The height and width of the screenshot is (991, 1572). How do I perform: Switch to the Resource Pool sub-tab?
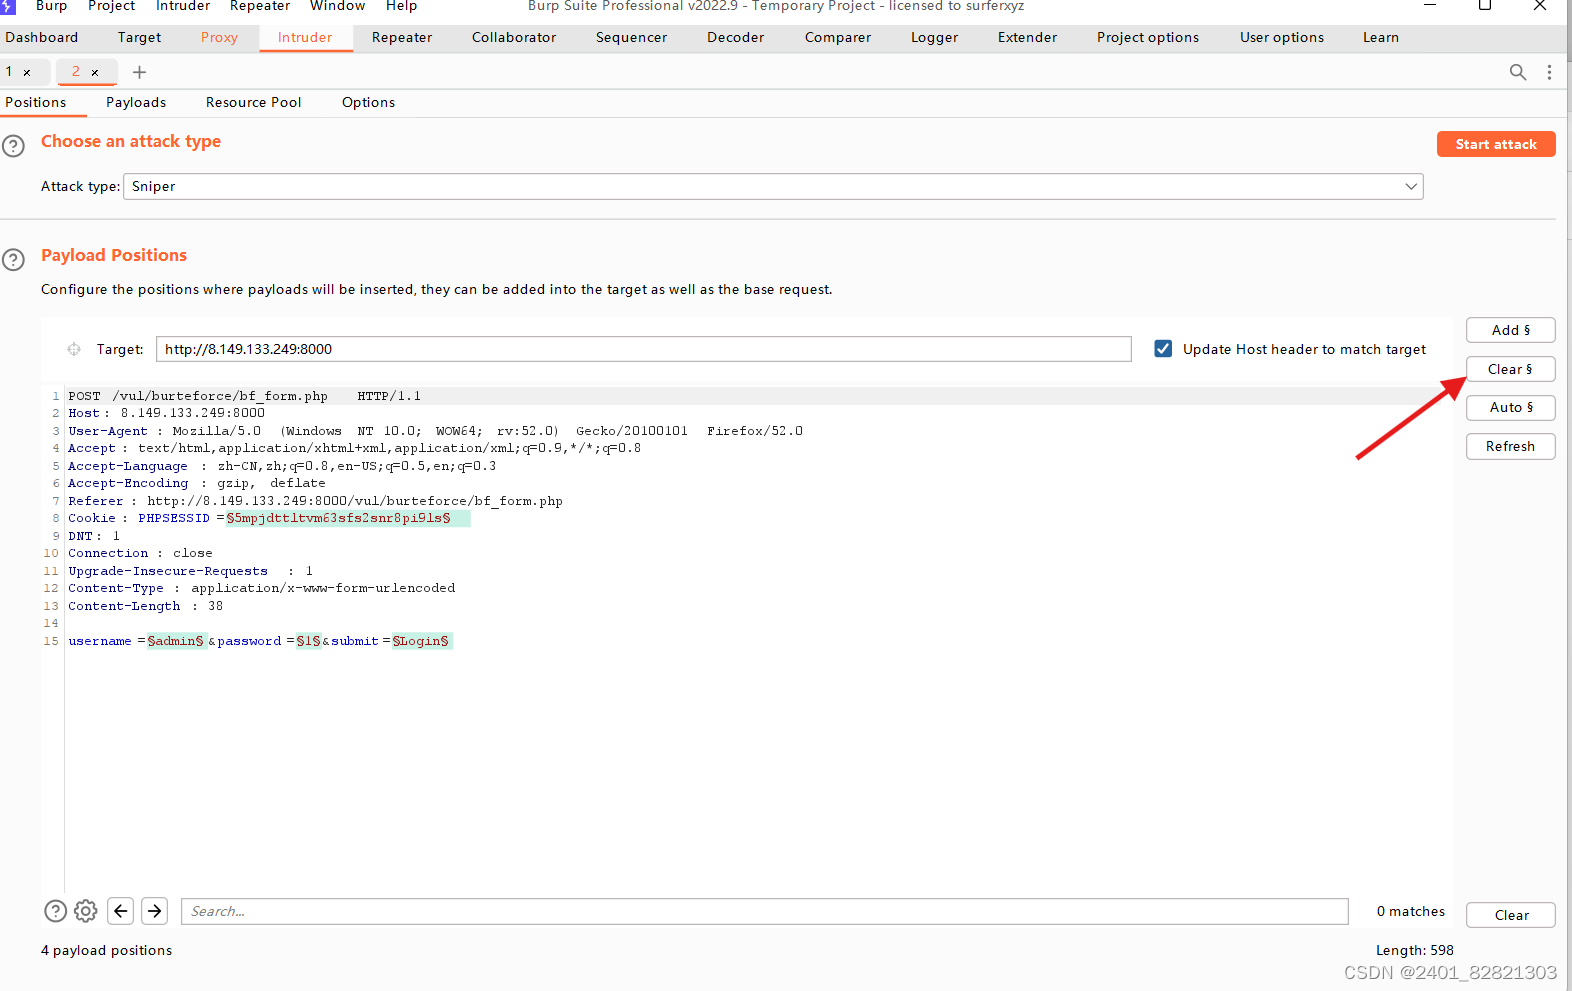pos(254,103)
